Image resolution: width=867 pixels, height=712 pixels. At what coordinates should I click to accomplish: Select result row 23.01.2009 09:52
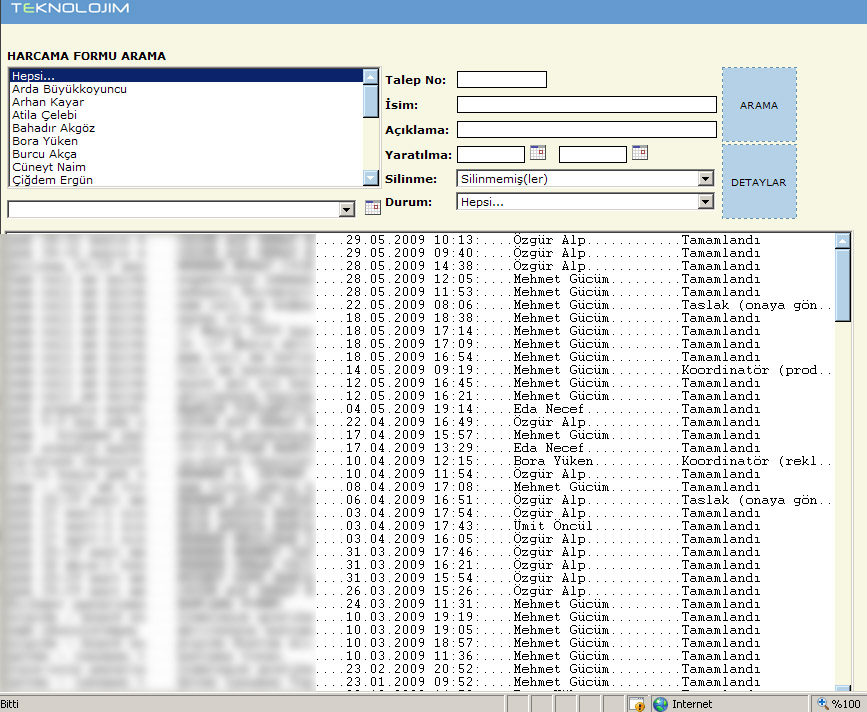pos(420,682)
